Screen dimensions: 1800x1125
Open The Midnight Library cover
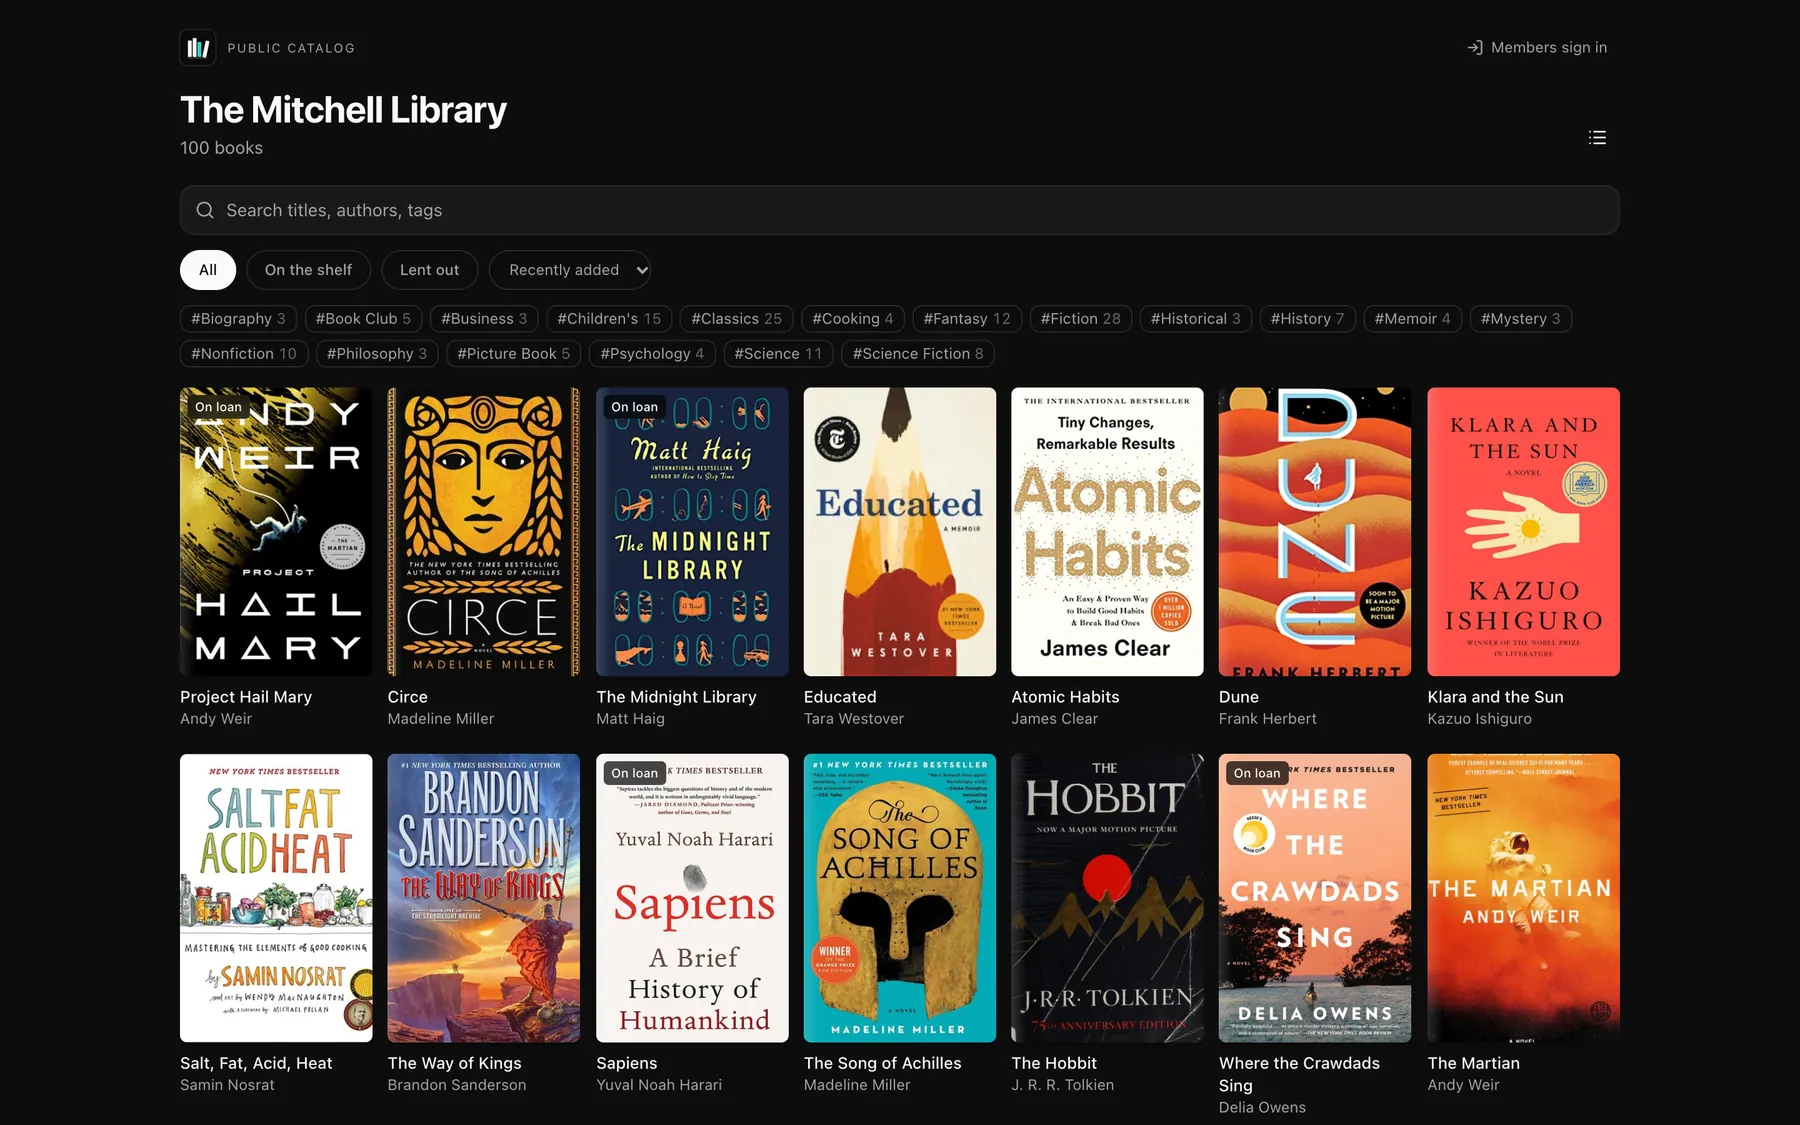pyautogui.click(x=692, y=532)
